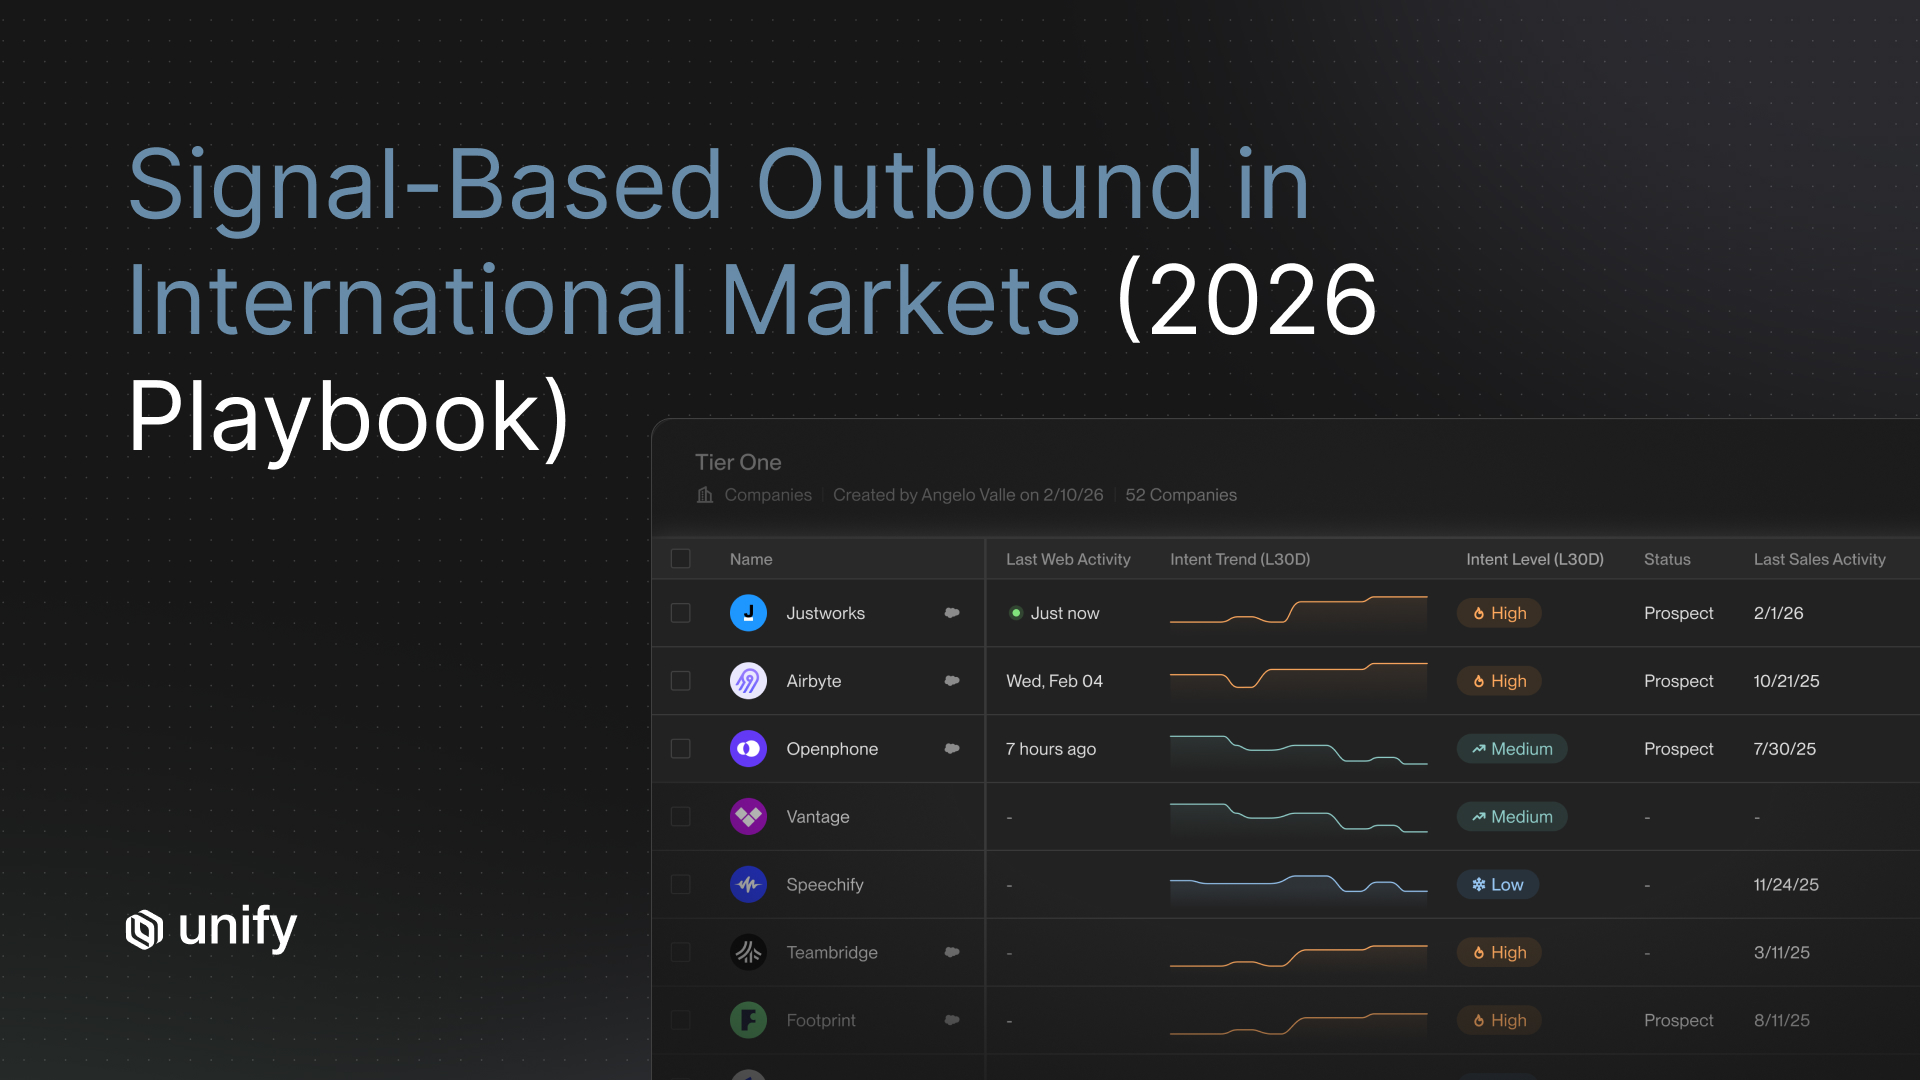Open the Vantage company name
This screenshot has height=1080, width=1920.
pyautogui.click(x=817, y=817)
